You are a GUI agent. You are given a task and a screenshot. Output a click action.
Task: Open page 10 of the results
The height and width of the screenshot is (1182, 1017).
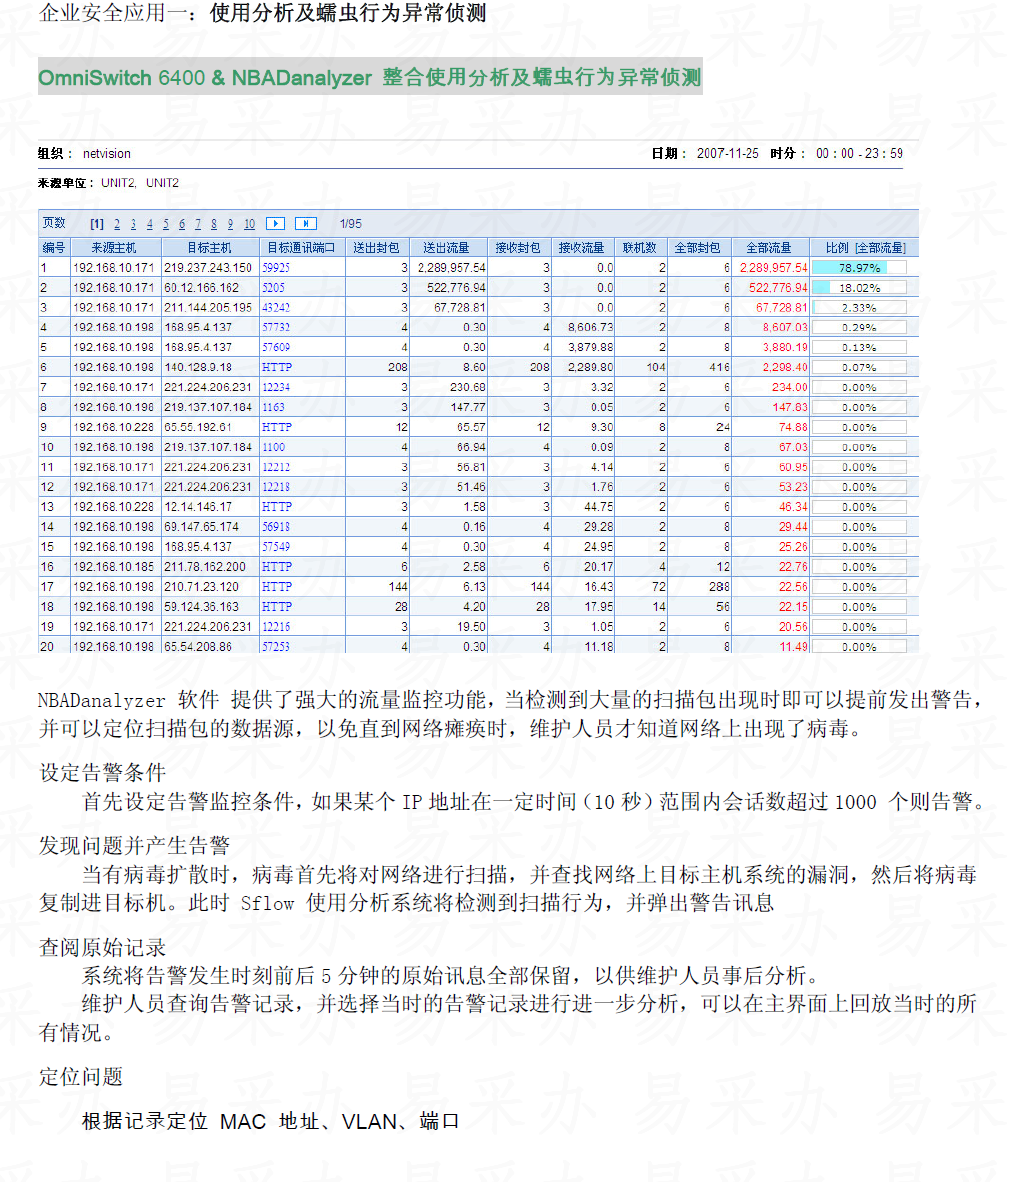(x=250, y=224)
